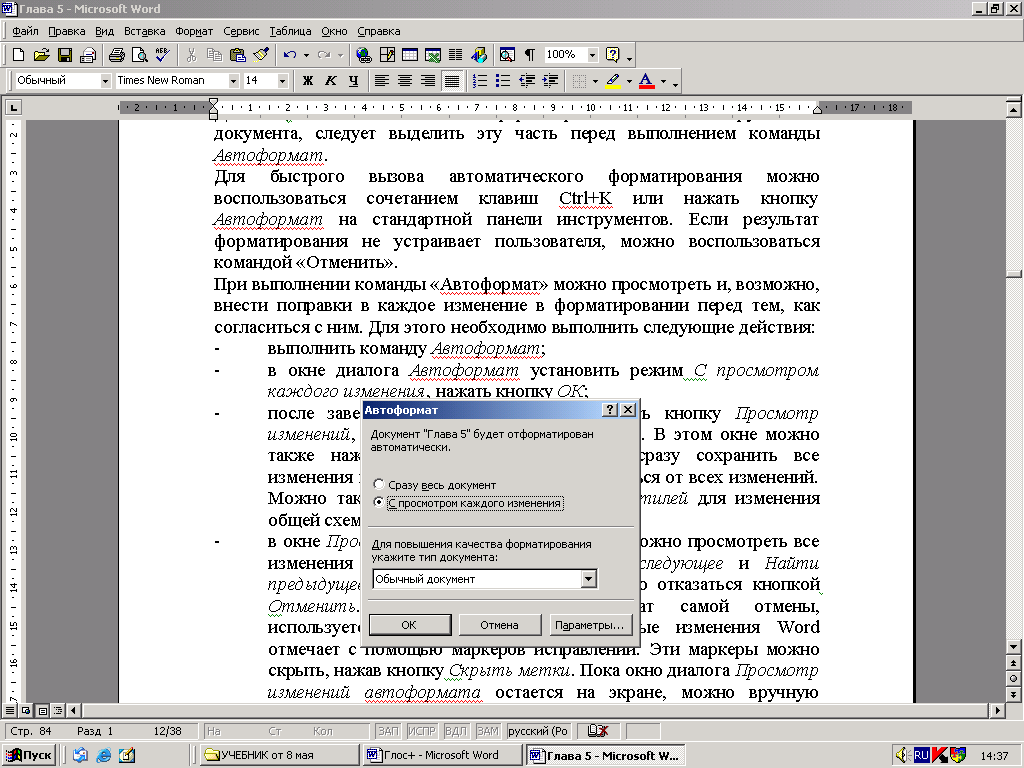Image resolution: width=1024 pixels, height=768 pixels.
Task: Open Microsoft Word Help
Action: point(613,55)
